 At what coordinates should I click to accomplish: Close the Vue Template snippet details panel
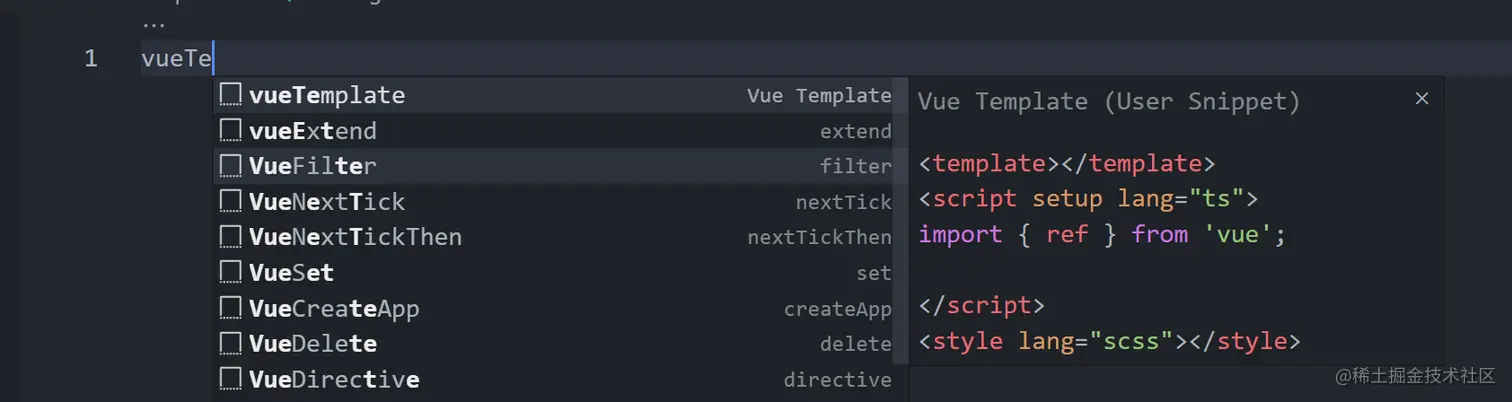click(1422, 98)
